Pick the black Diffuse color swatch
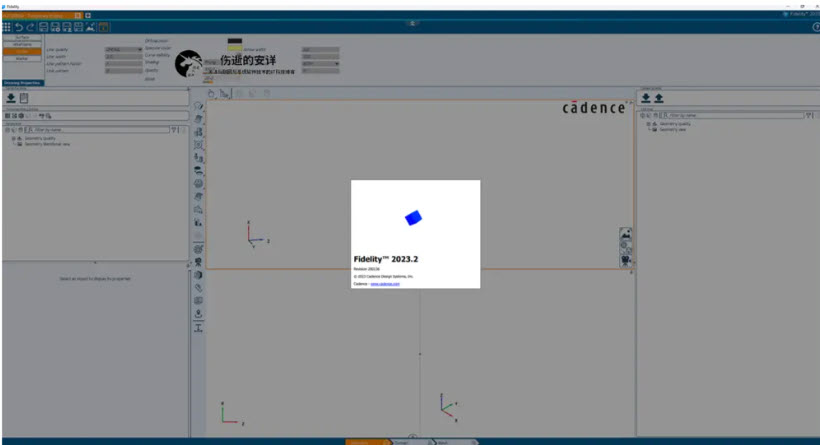The width and height of the screenshot is (820, 445). click(235, 41)
